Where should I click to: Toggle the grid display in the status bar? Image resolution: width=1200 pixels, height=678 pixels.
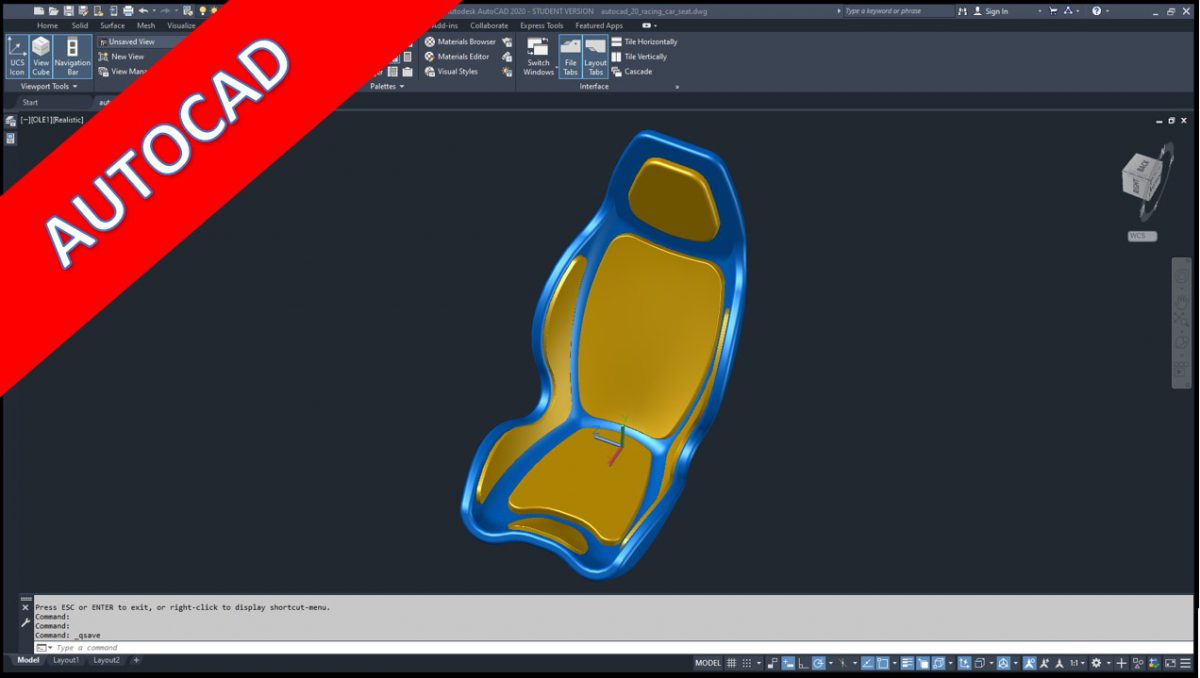[733, 662]
